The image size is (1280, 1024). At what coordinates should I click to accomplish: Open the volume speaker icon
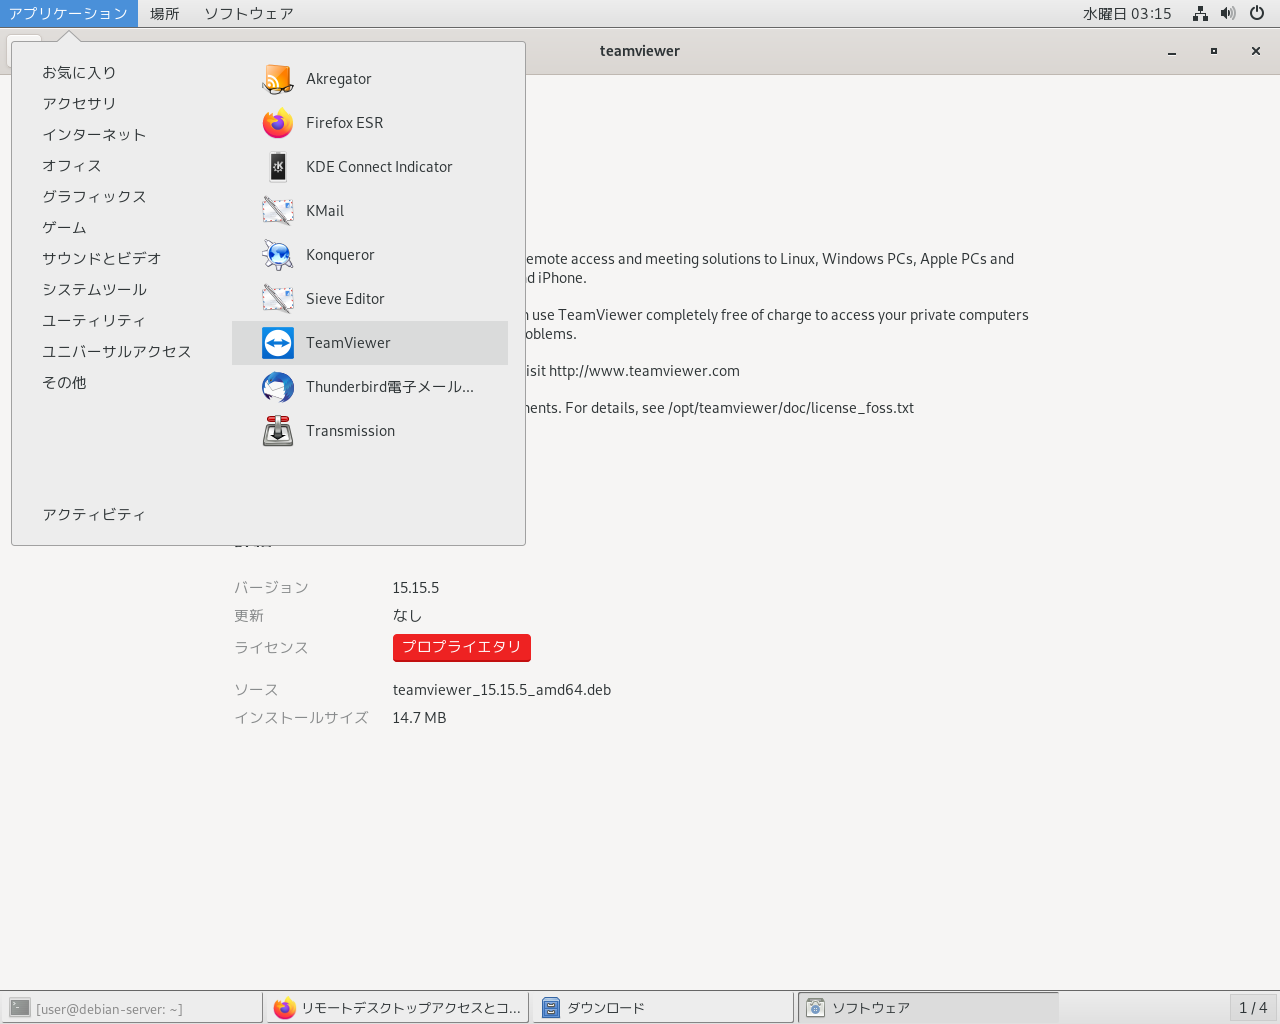pyautogui.click(x=1228, y=14)
